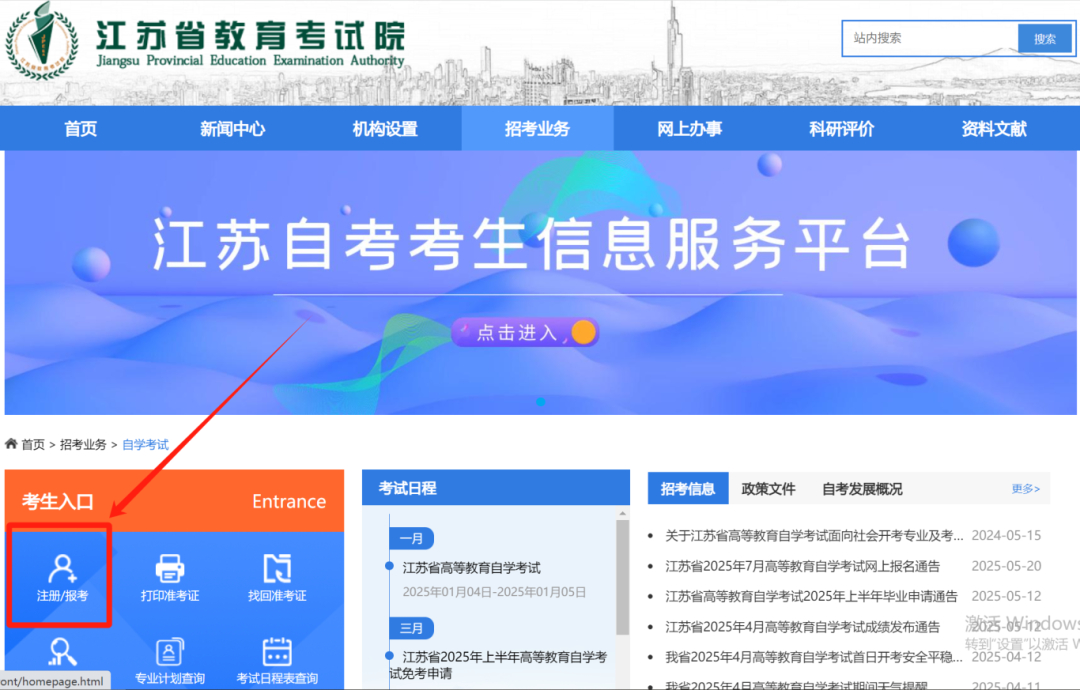Click the banner carousel indicator dot
Screen dimensions: 1080x690
[541, 401]
